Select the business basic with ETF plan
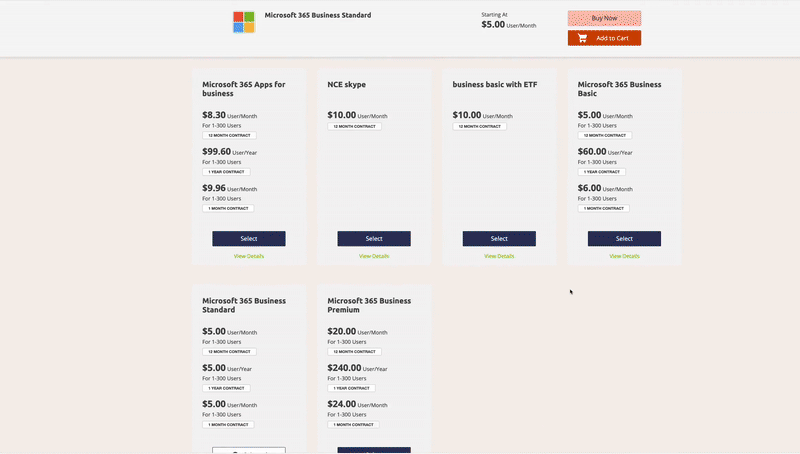The width and height of the screenshot is (800, 454). point(499,238)
